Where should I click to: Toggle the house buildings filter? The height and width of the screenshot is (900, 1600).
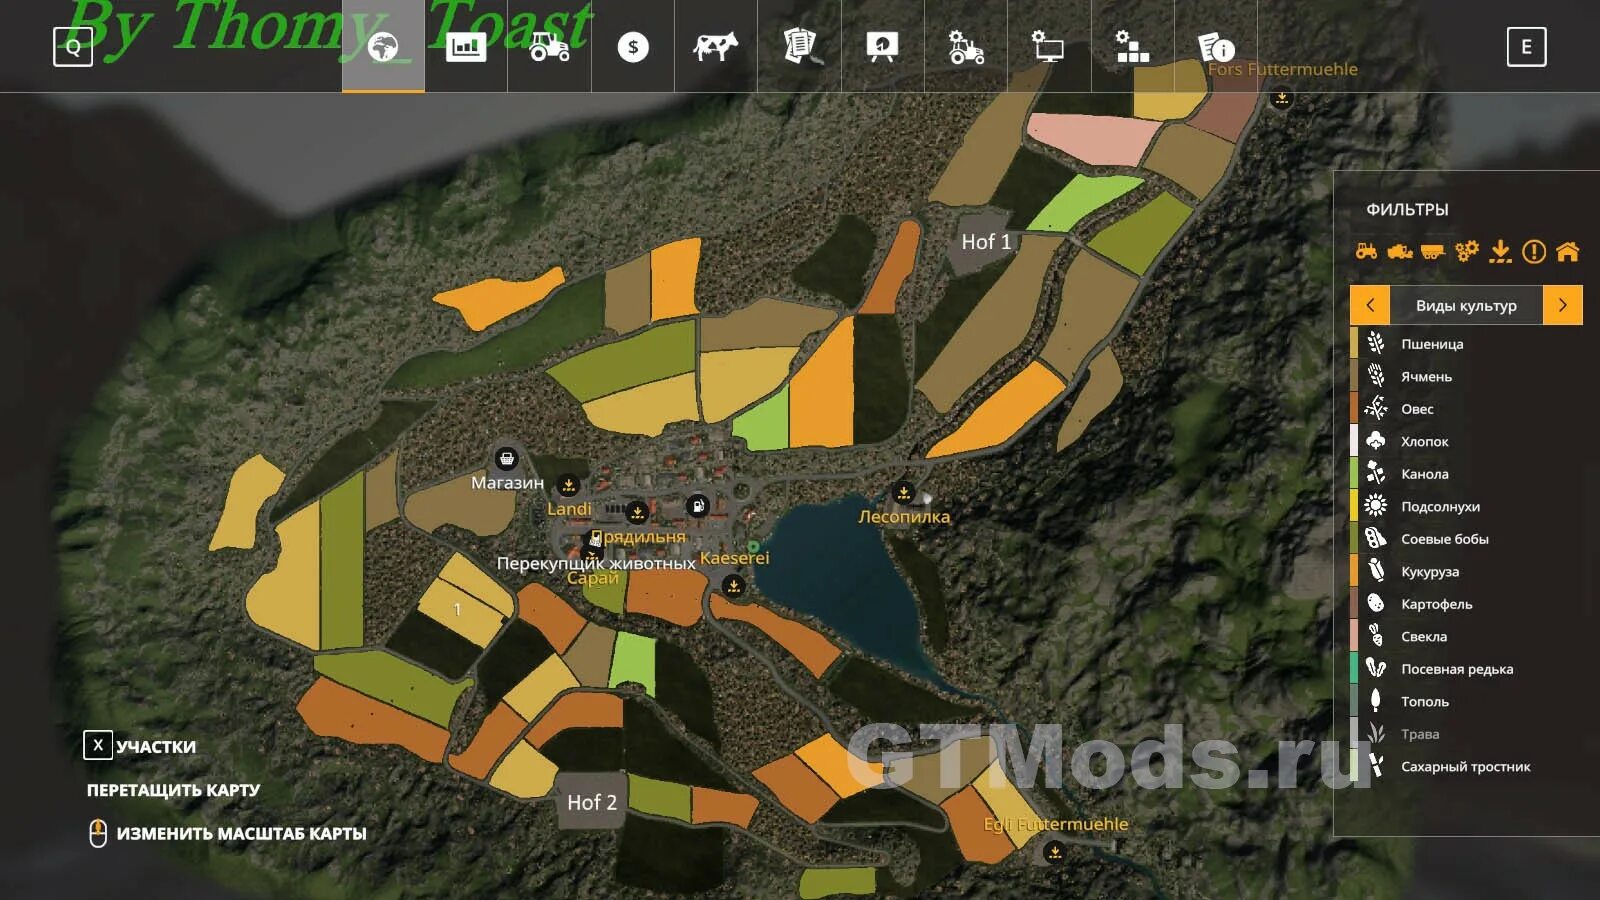(1568, 251)
